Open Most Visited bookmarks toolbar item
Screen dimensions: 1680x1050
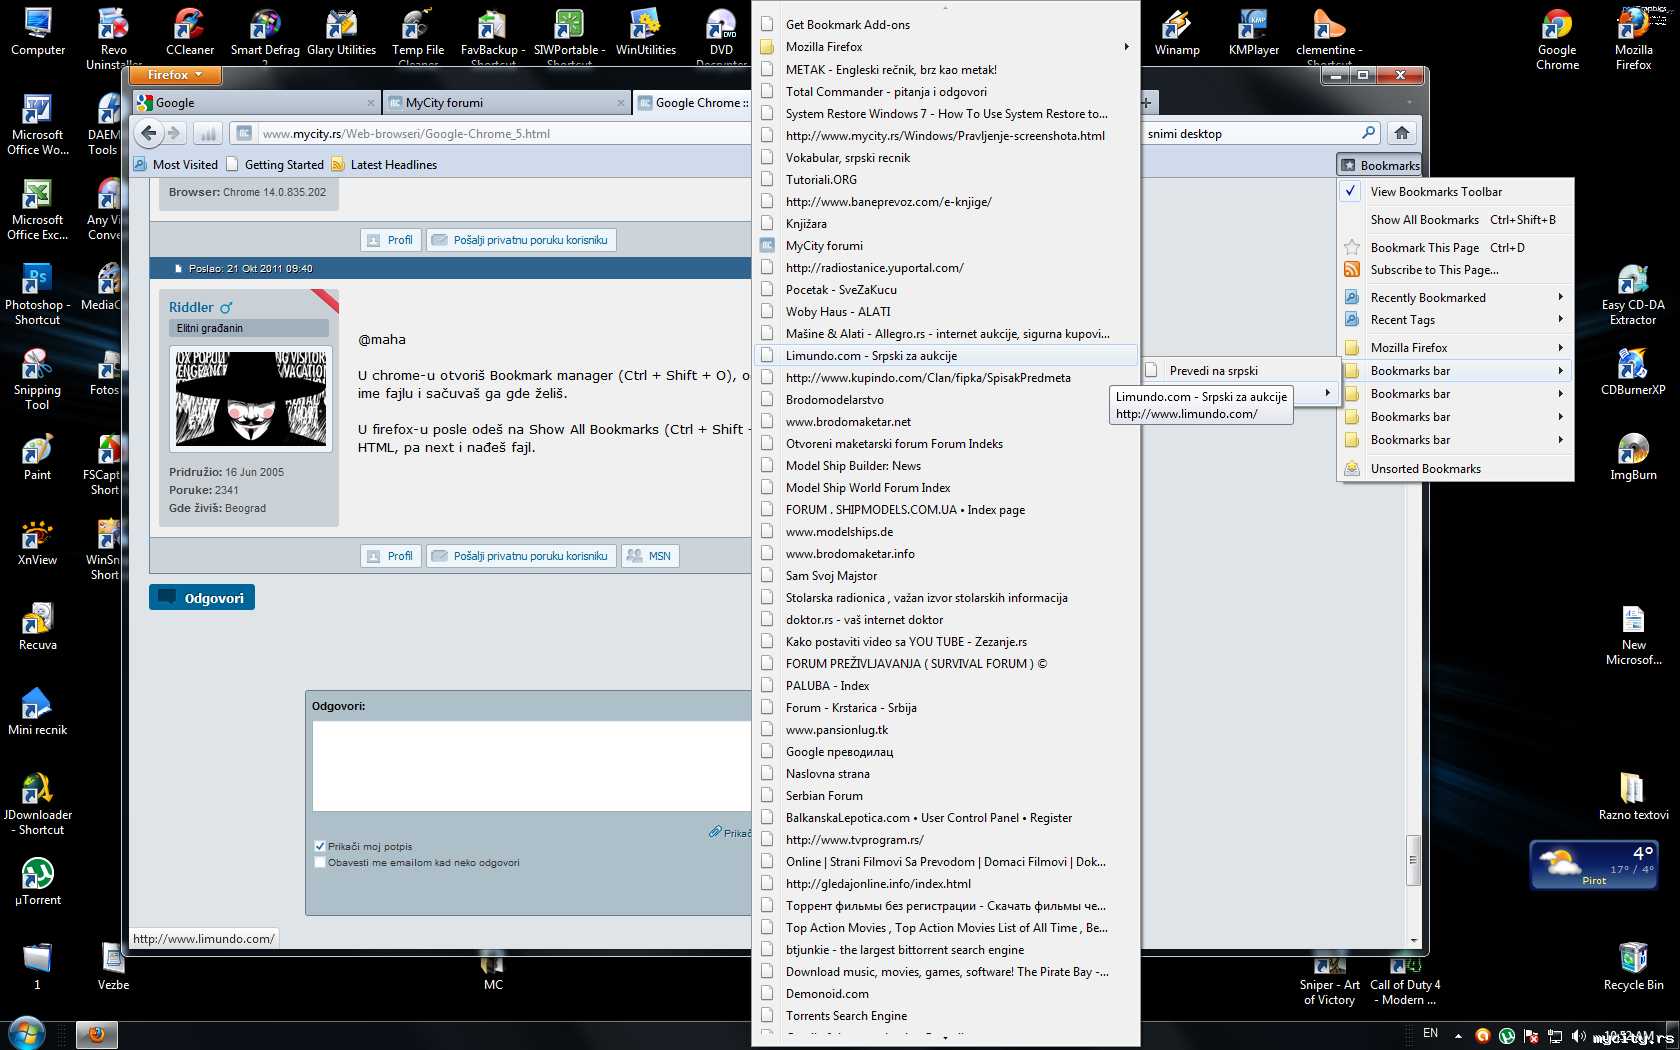tap(176, 165)
